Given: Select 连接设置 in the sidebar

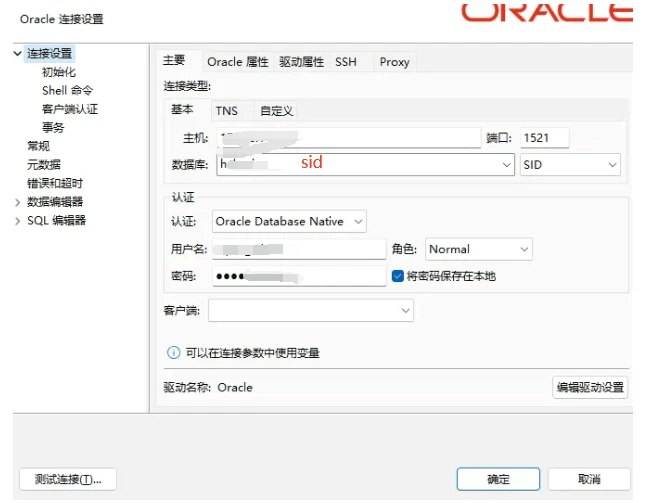Looking at the screenshot, I should (x=50, y=54).
